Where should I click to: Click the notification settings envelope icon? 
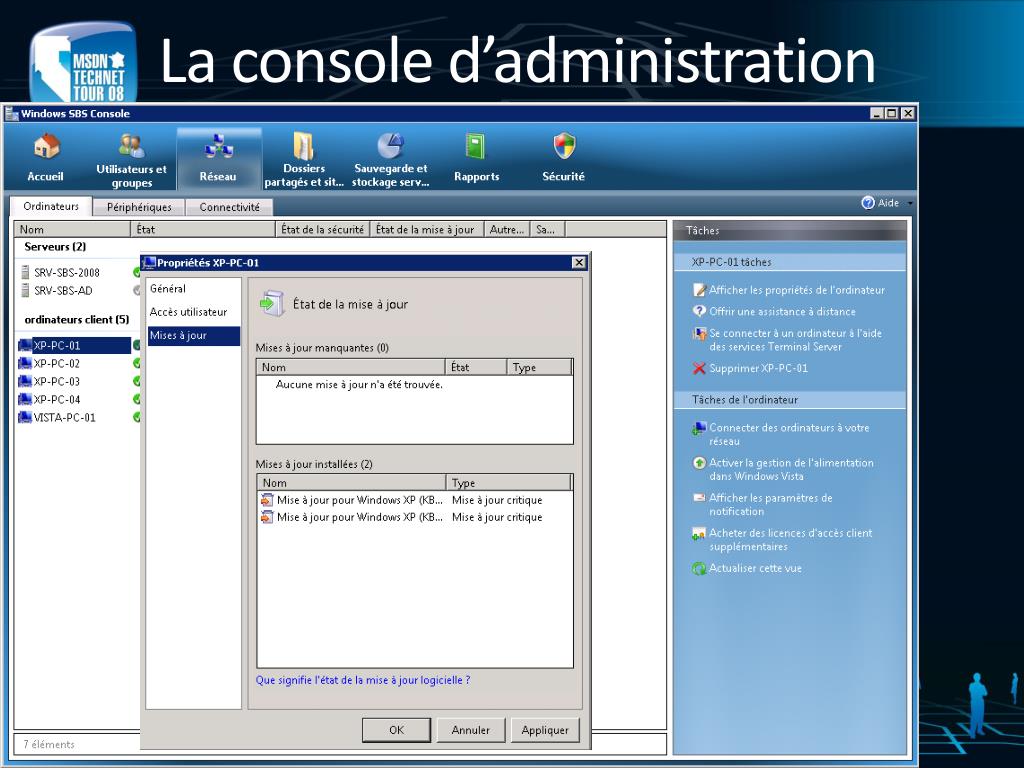(699, 498)
